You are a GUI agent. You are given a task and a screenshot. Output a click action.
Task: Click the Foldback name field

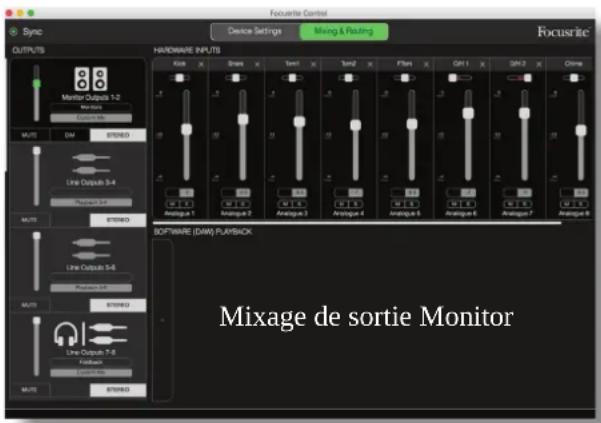point(91,362)
